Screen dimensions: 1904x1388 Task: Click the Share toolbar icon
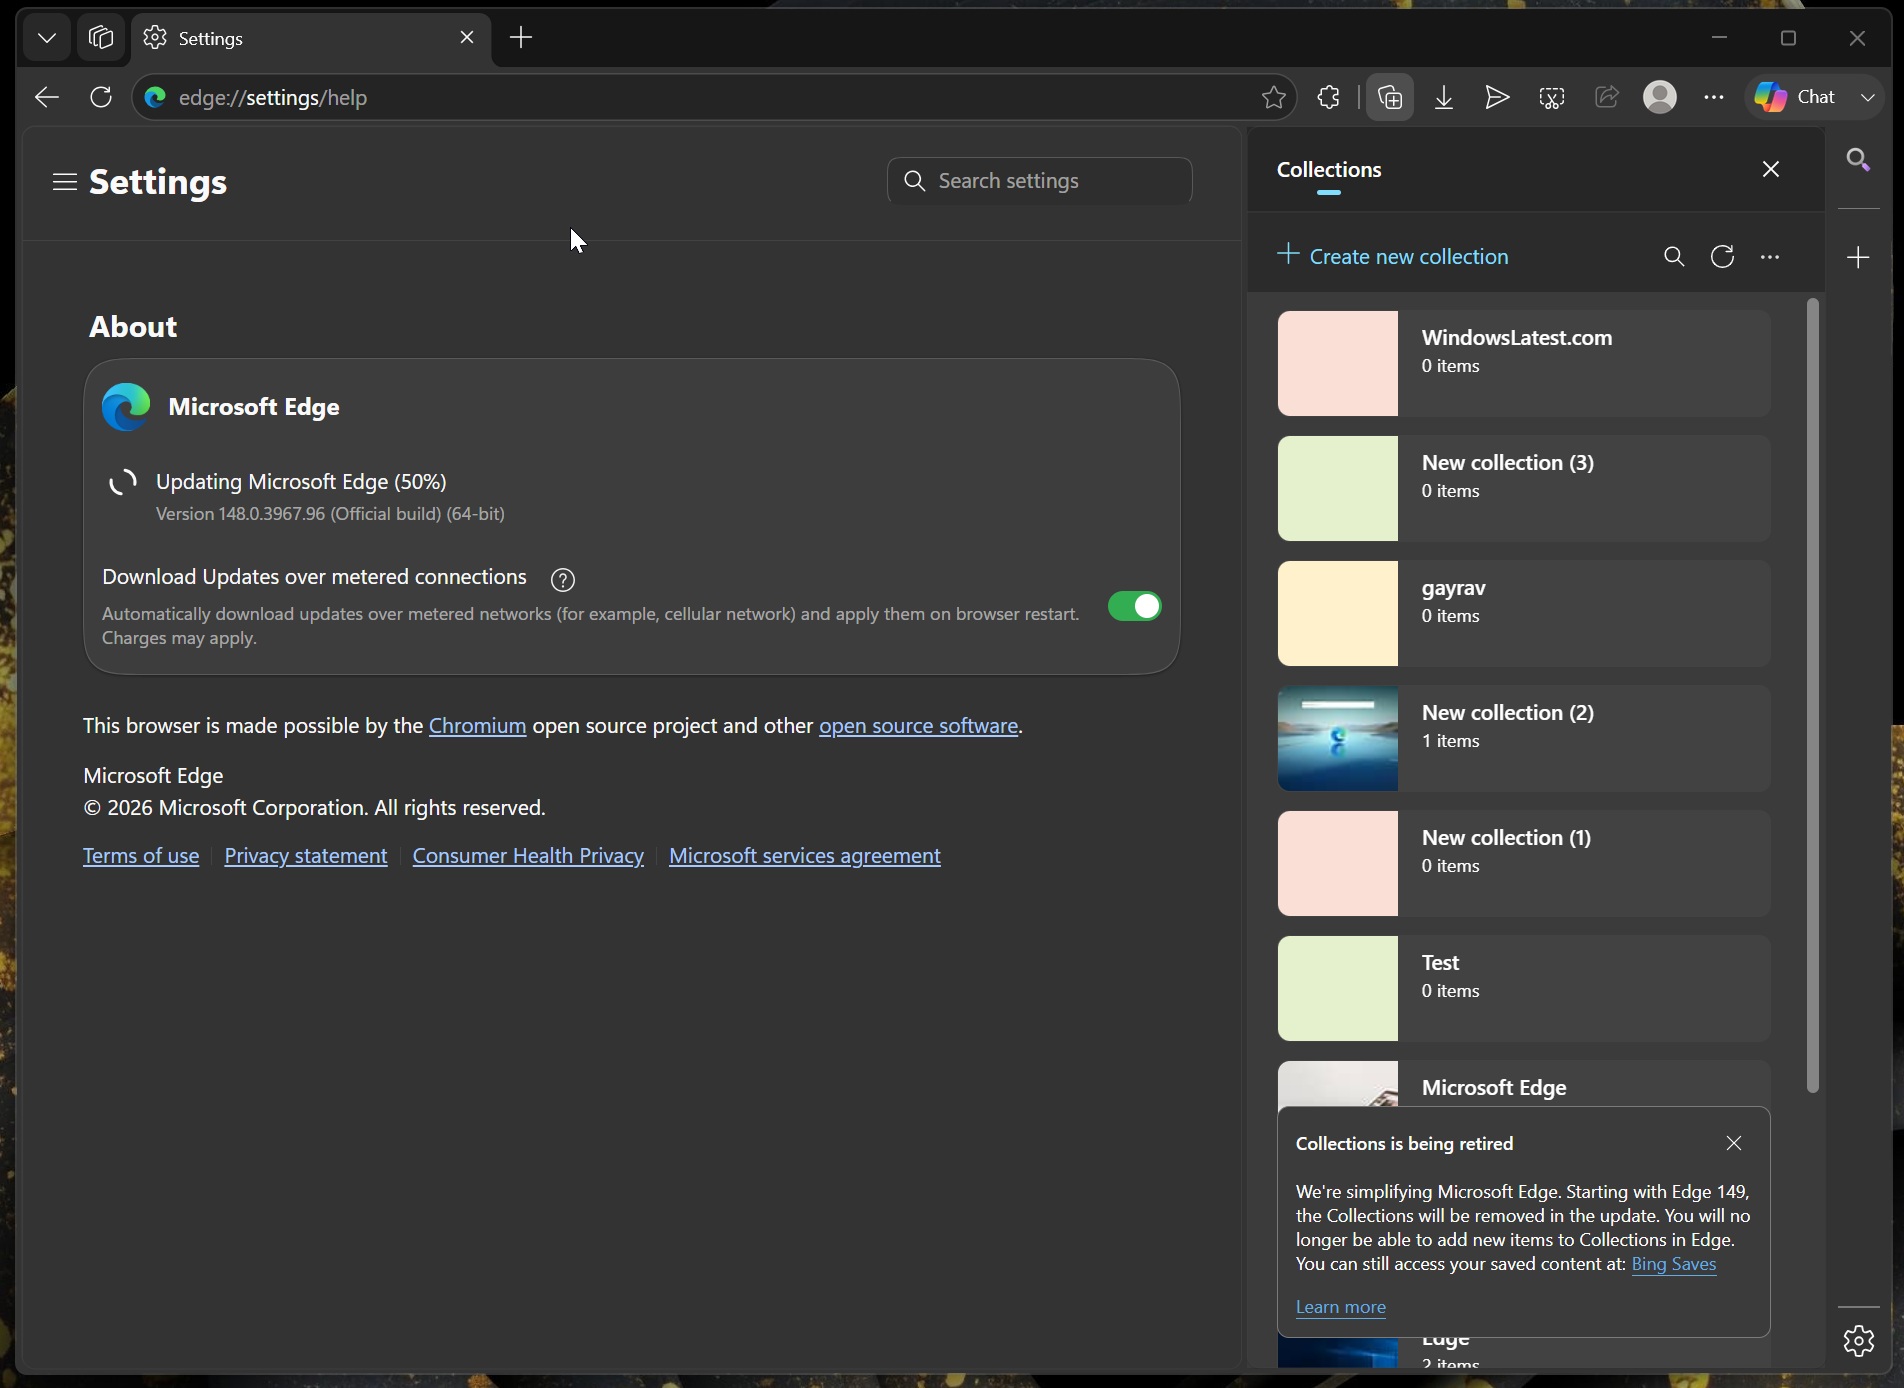pyautogui.click(x=1607, y=98)
